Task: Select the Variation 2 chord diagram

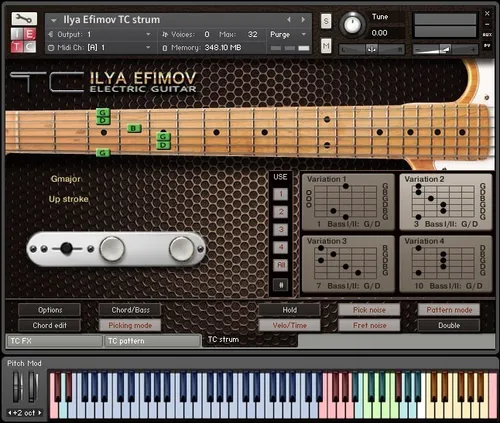Action: pyautogui.click(x=446, y=202)
